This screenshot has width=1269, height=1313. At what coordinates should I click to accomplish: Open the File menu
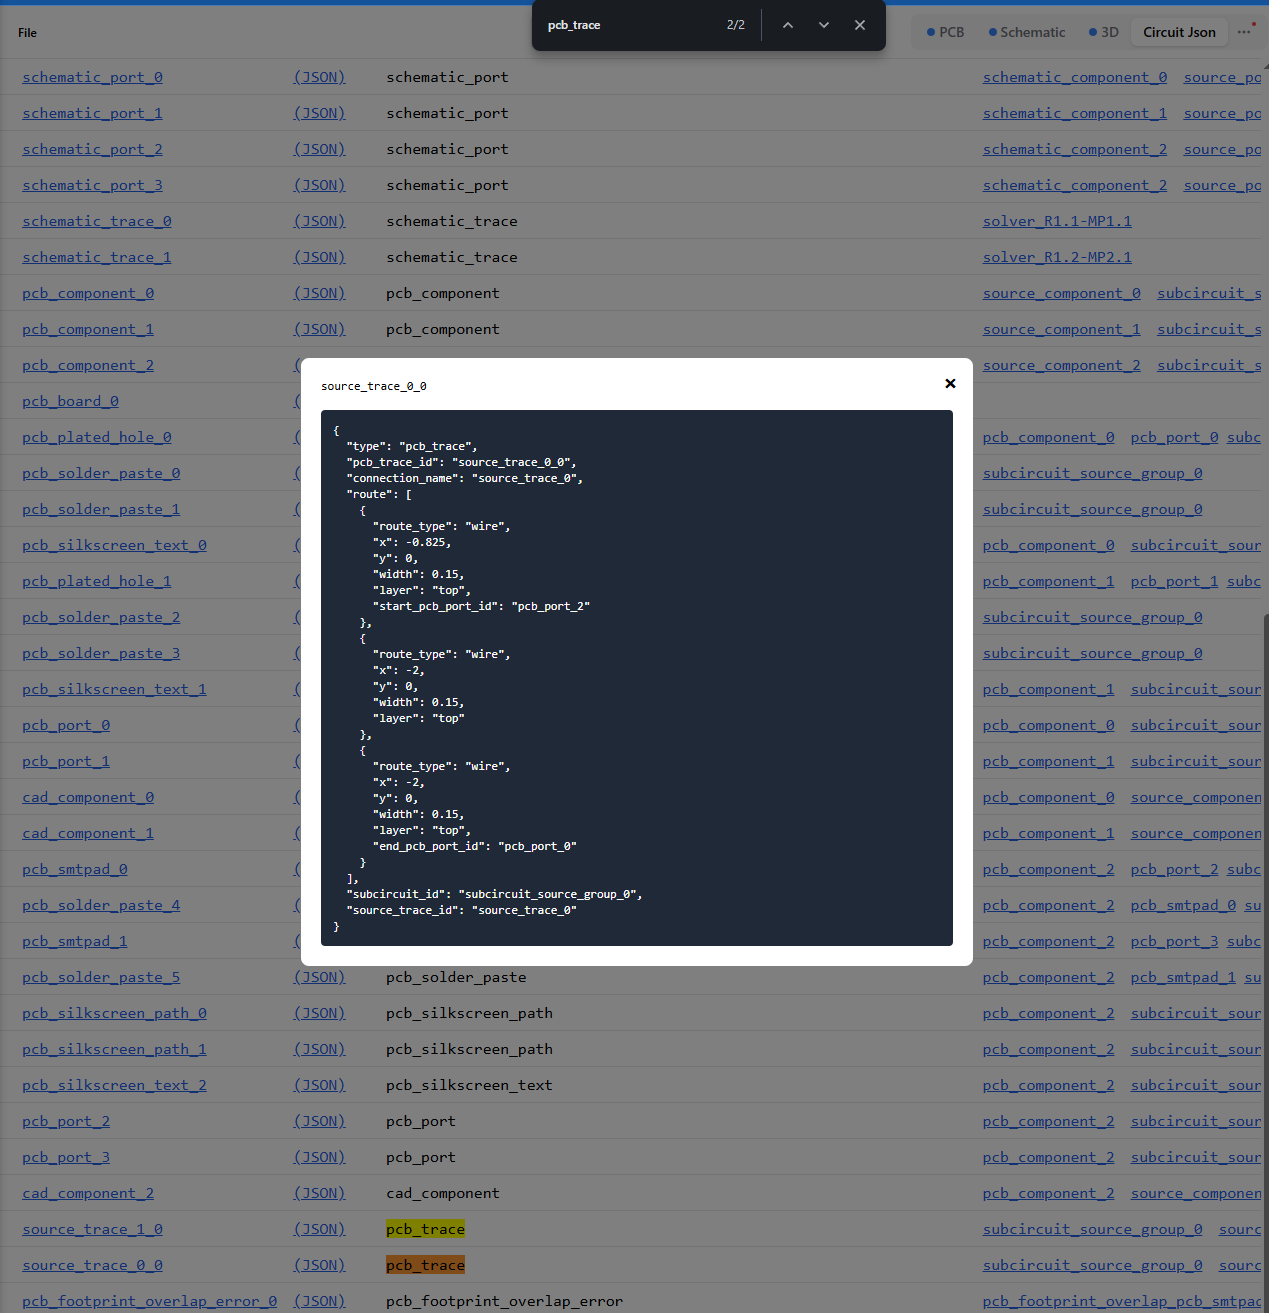[x=27, y=33]
